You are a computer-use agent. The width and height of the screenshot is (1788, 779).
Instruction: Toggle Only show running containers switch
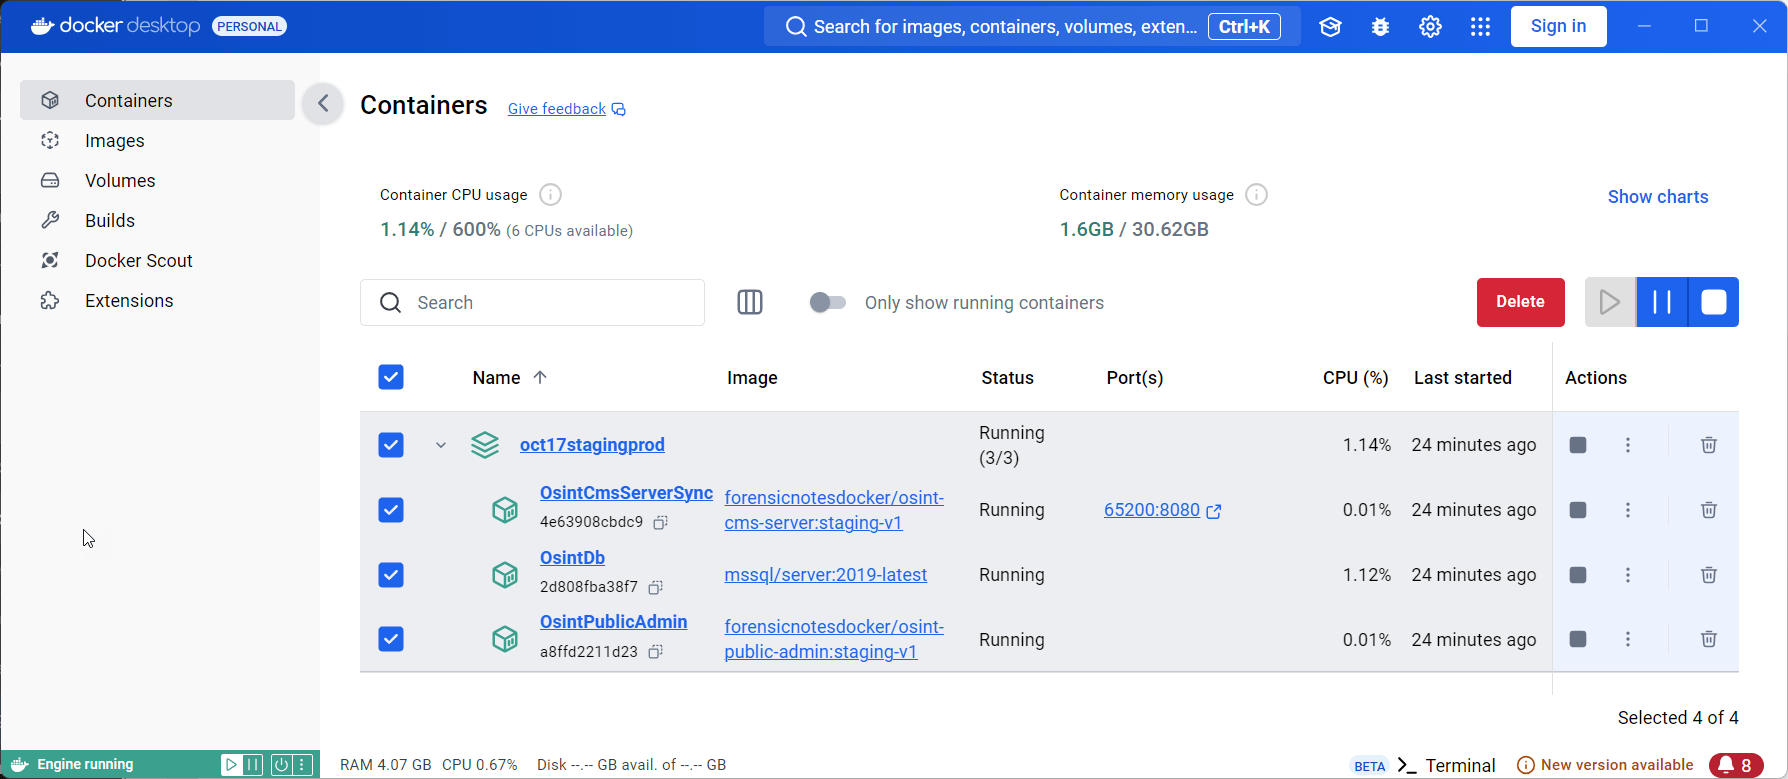(828, 302)
